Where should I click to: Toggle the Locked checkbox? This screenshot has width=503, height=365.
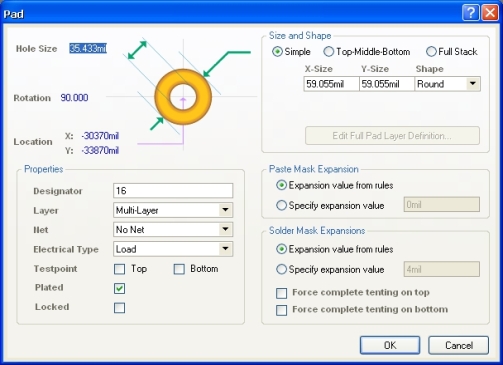119,308
